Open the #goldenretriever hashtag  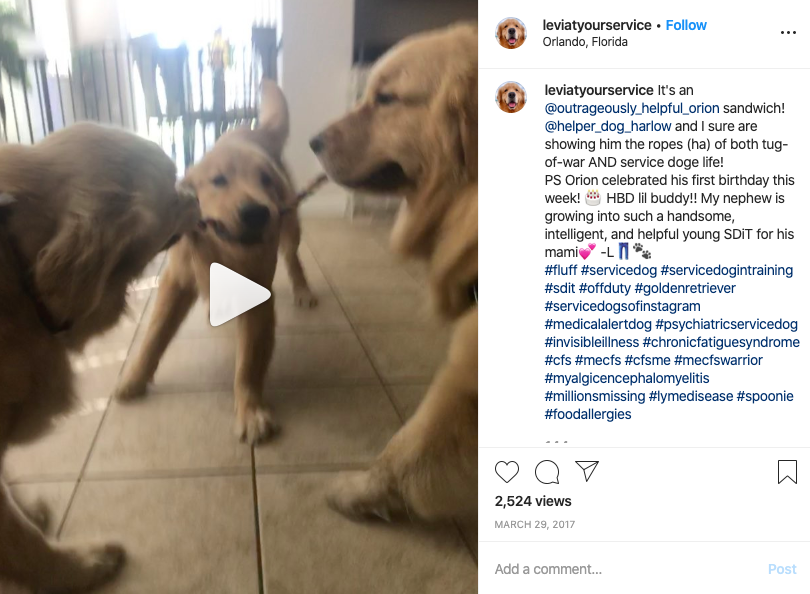coord(684,288)
